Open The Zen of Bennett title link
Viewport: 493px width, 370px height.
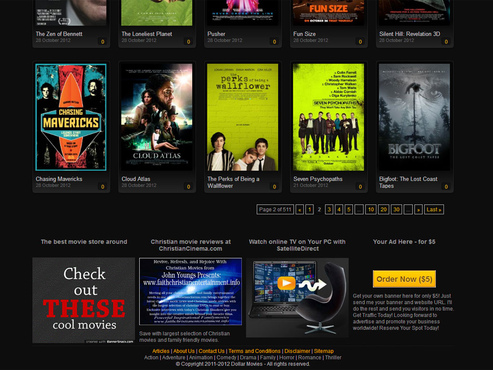(59, 34)
